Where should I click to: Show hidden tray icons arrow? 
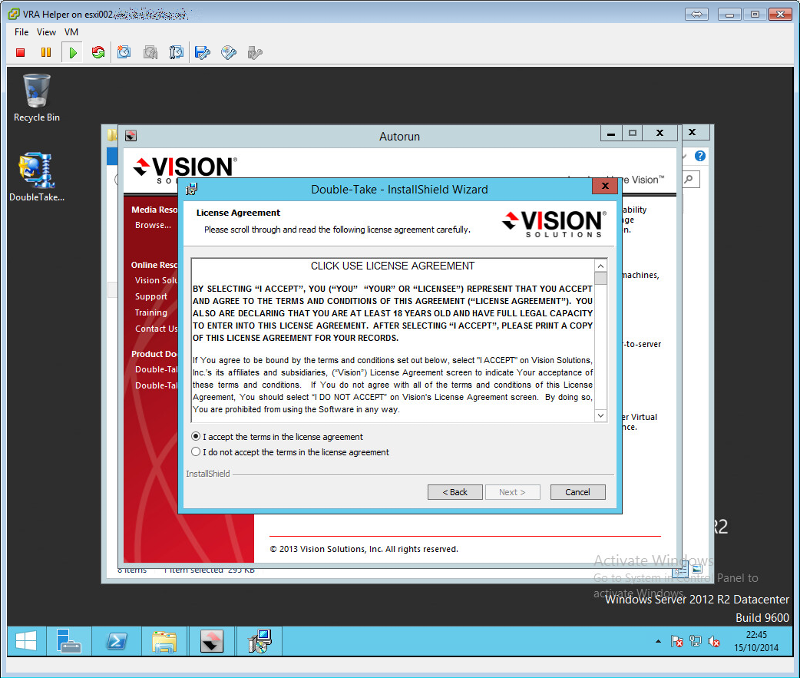[658, 641]
